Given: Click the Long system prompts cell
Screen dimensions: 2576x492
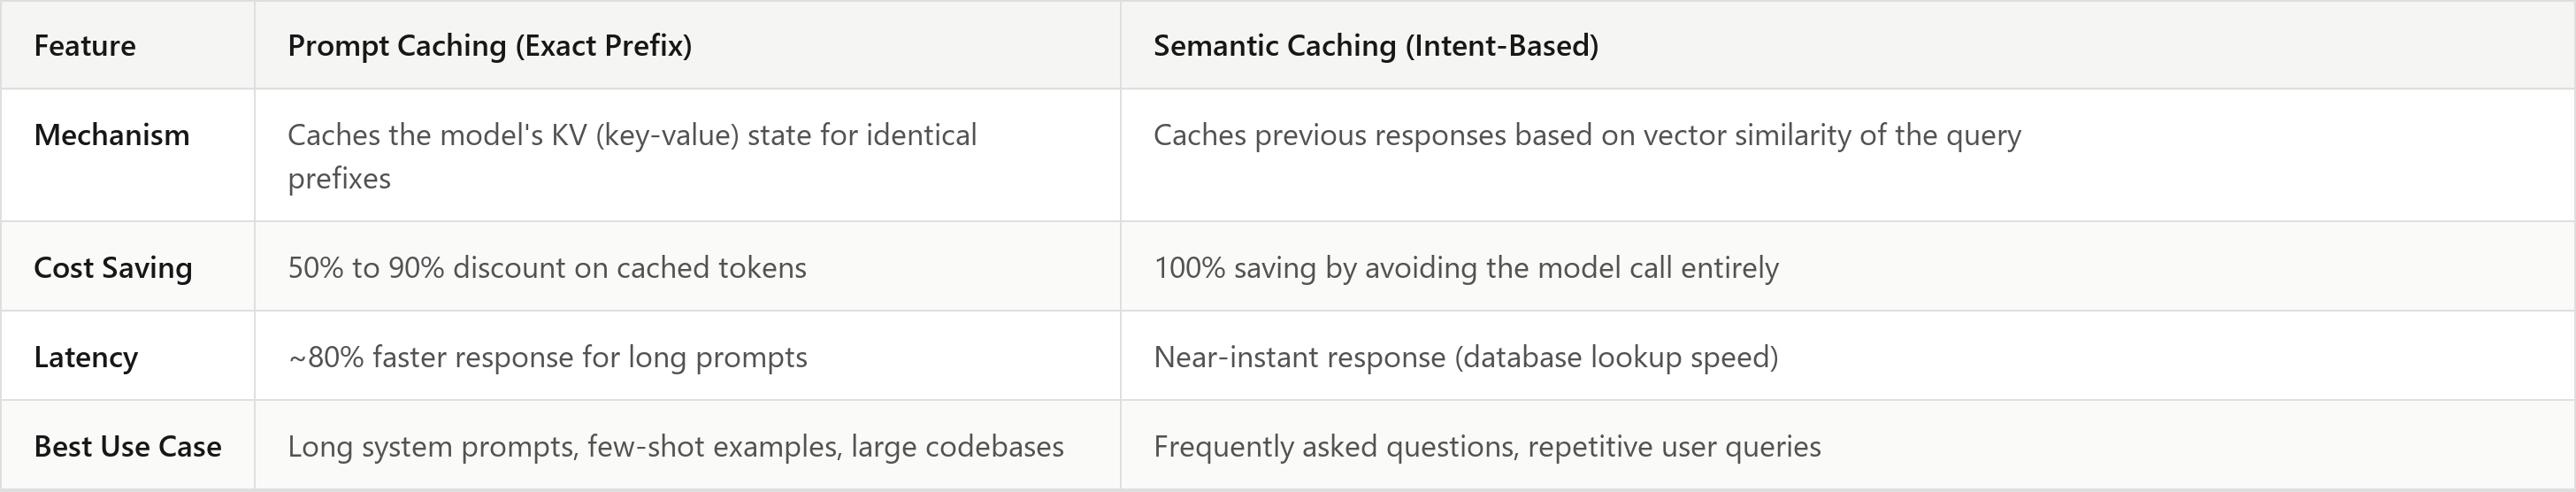Looking at the screenshot, I should click(688, 446).
